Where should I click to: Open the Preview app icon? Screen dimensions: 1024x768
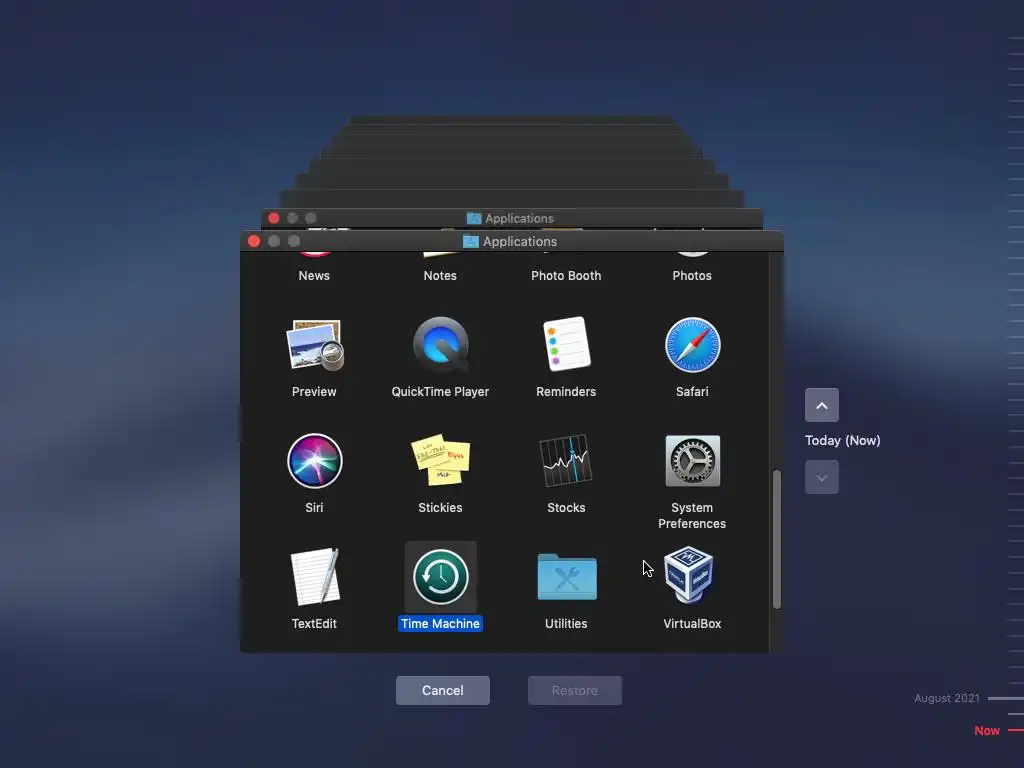point(314,345)
